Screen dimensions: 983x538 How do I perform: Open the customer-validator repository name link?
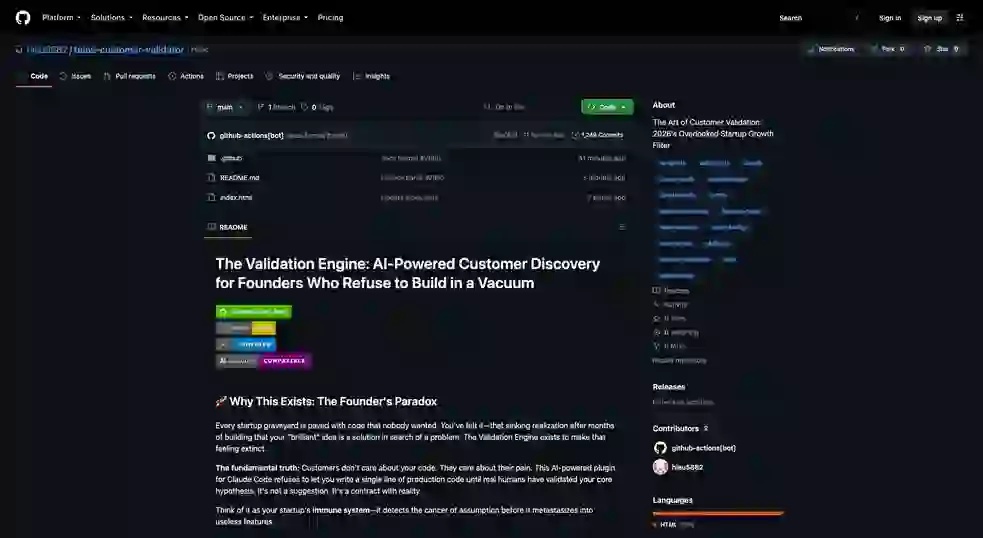[x=129, y=50]
